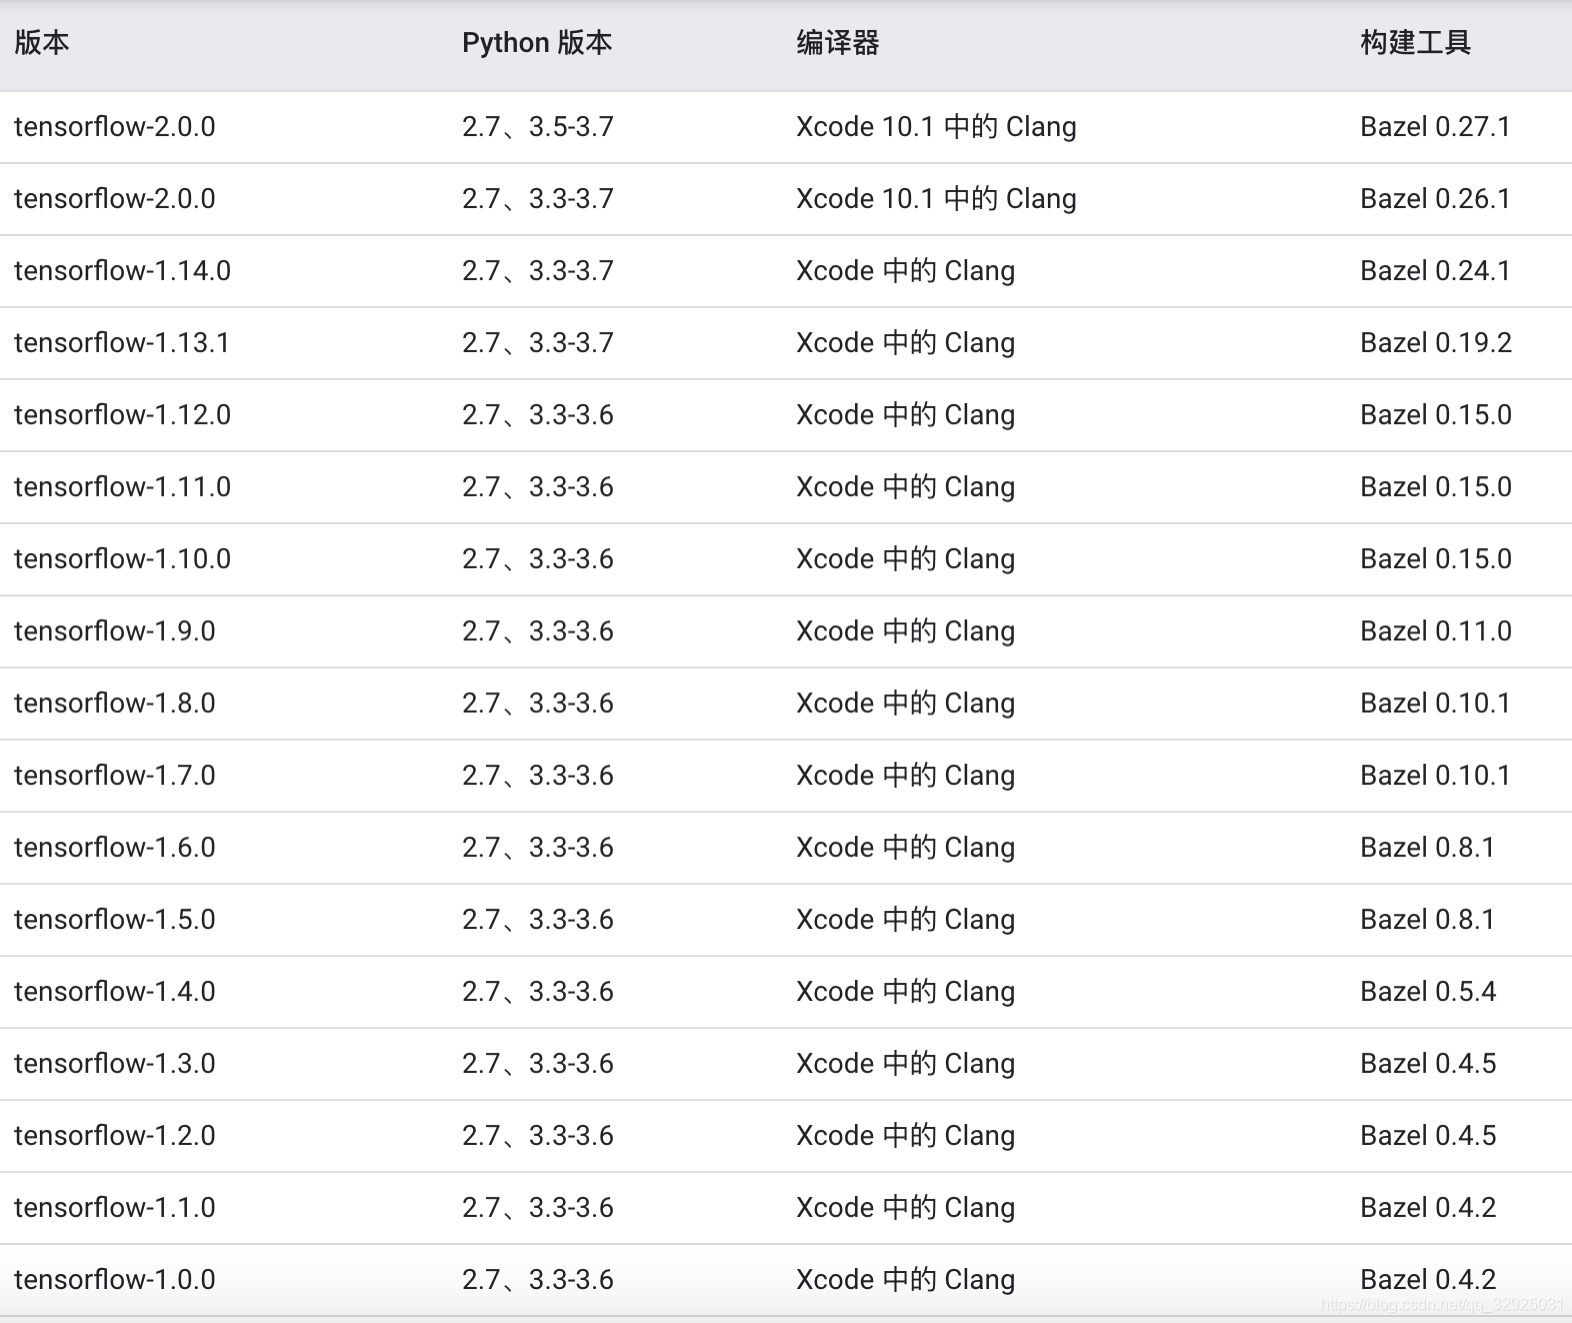1572x1323 pixels.
Task: Select Python 2.7、3.3-3.6 in the tensorflow-1.4.0 row
Action: 538,991
